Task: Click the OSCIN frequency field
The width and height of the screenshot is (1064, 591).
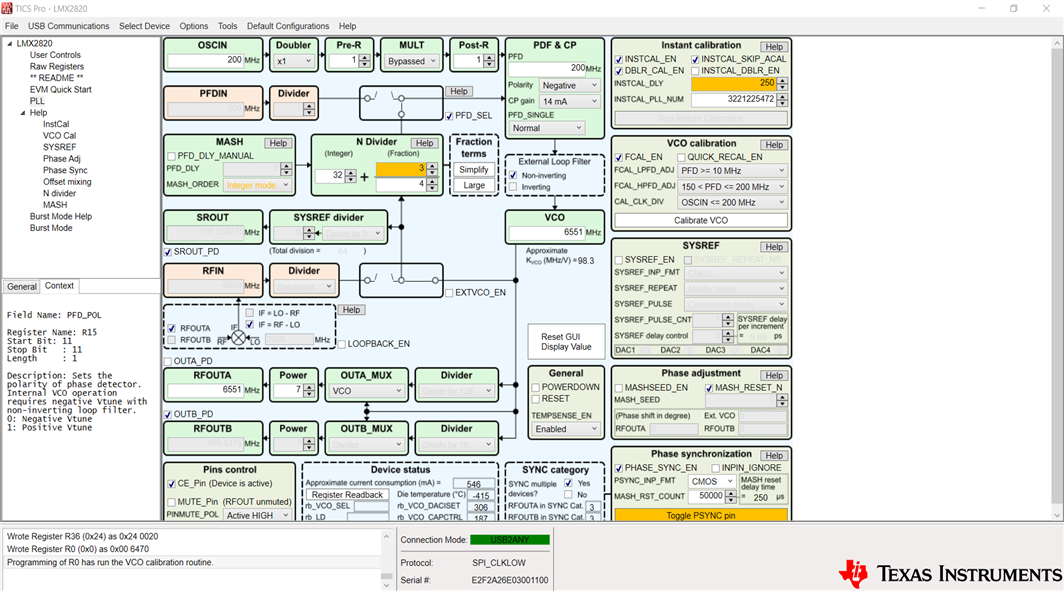Action: pos(206,60)
